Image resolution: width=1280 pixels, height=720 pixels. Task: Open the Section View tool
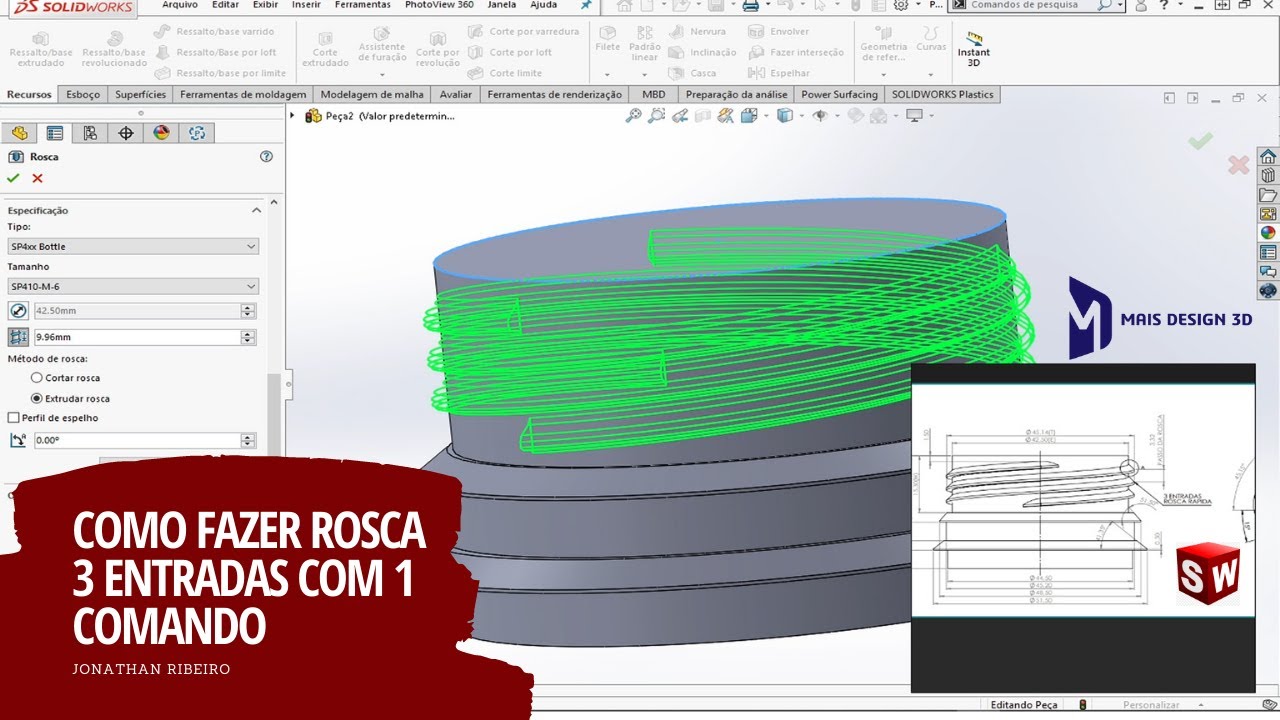coord(702,116)
